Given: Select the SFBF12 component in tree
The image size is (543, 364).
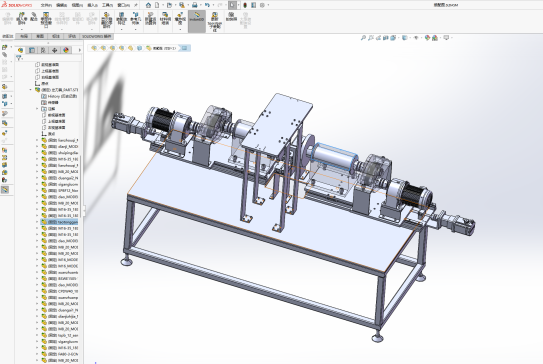Looking at the screenshot, I should point(60,190).
